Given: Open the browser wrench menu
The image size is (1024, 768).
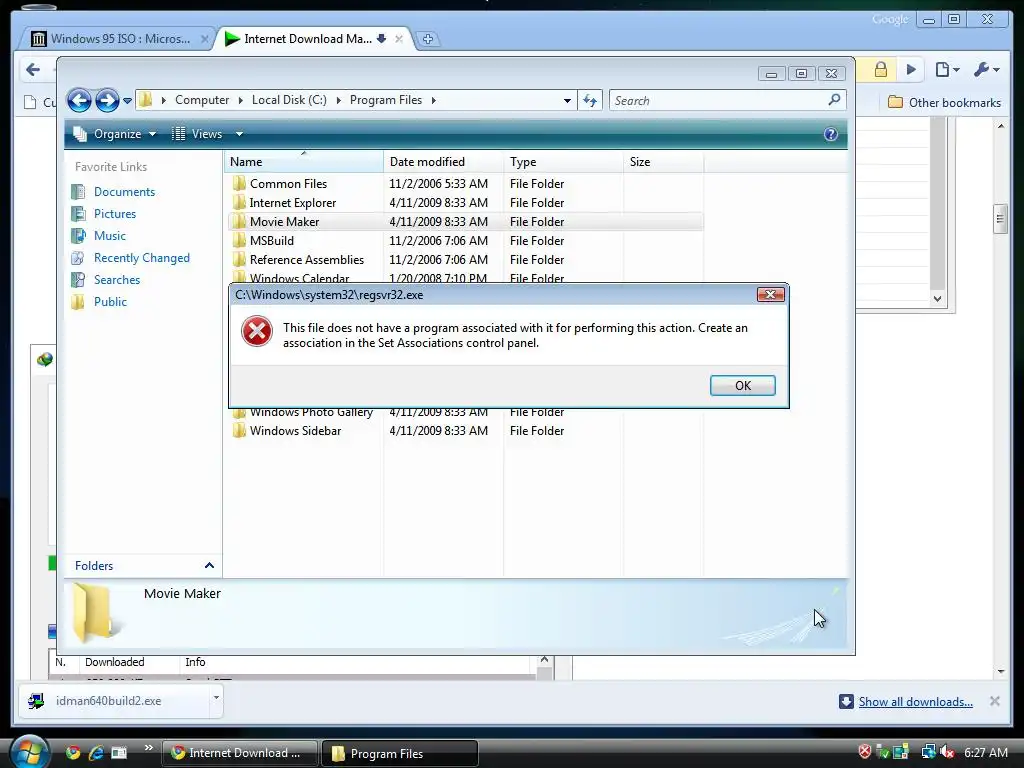Looking at the screenshot, I should [x=986, y=69].
